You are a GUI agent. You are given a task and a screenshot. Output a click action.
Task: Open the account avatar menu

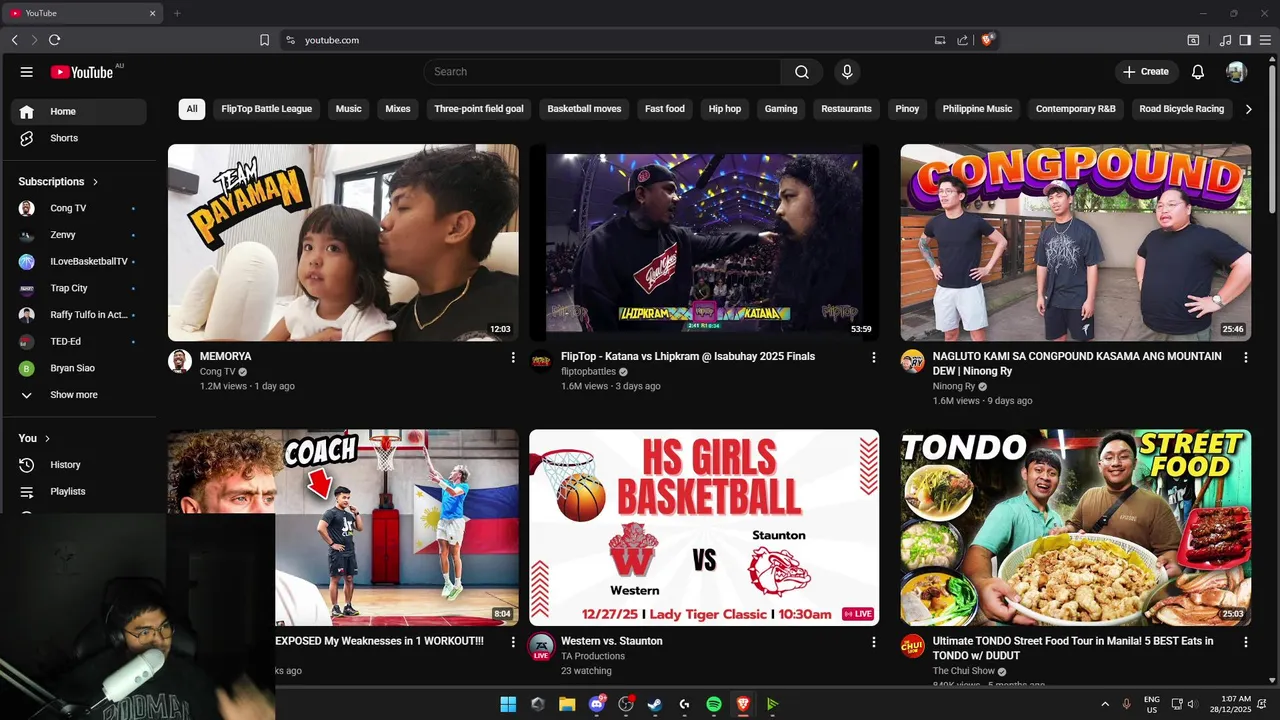[1237, 72]
